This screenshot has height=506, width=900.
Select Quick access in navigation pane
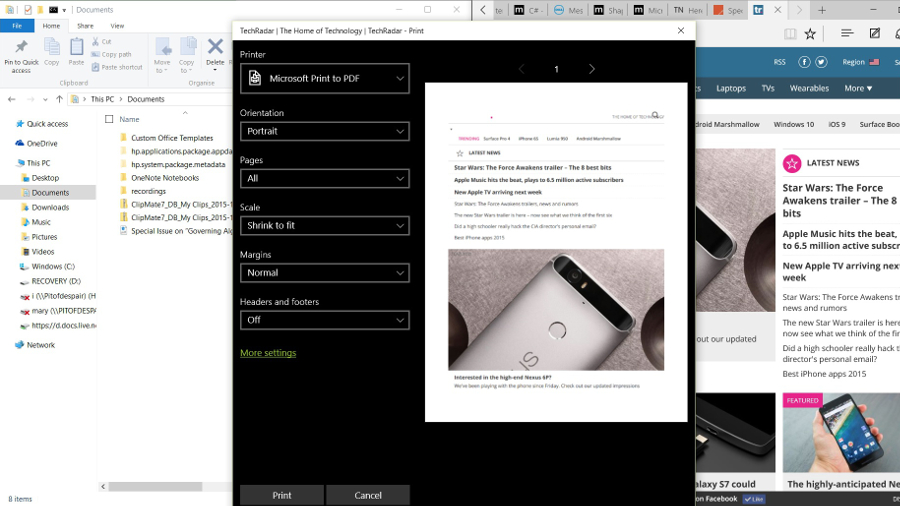47,124
